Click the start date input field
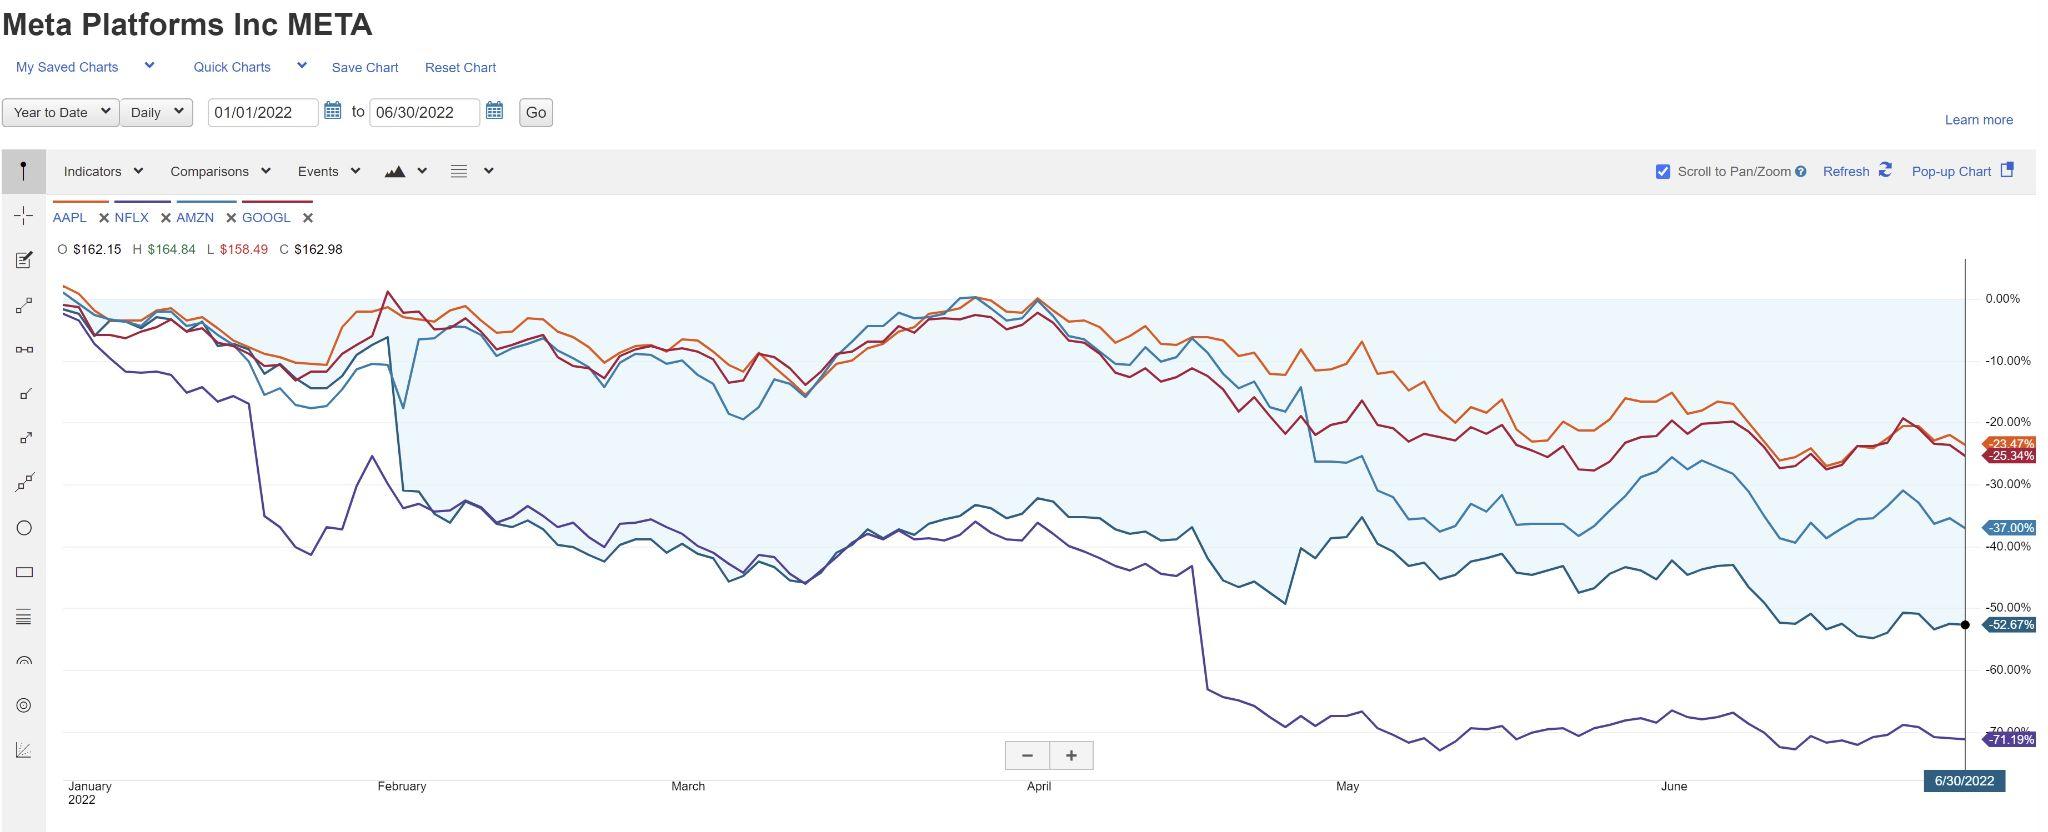Screen dimensions: 2048x832 click(x=262, y=112)
